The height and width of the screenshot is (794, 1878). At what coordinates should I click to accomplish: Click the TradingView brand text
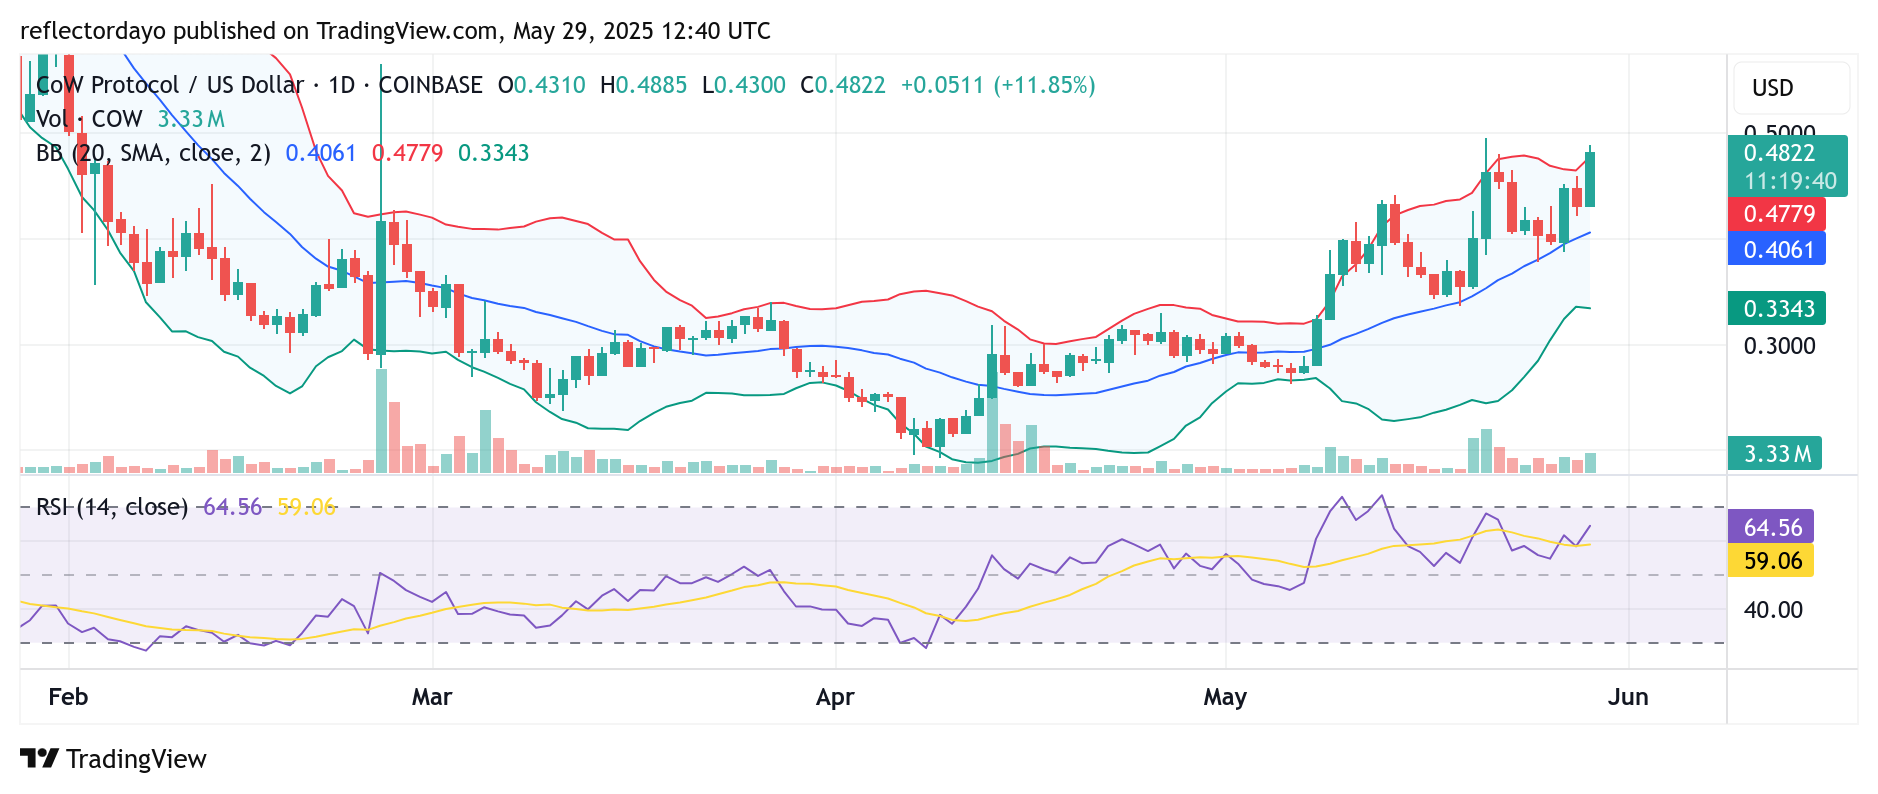click(136, 759)
